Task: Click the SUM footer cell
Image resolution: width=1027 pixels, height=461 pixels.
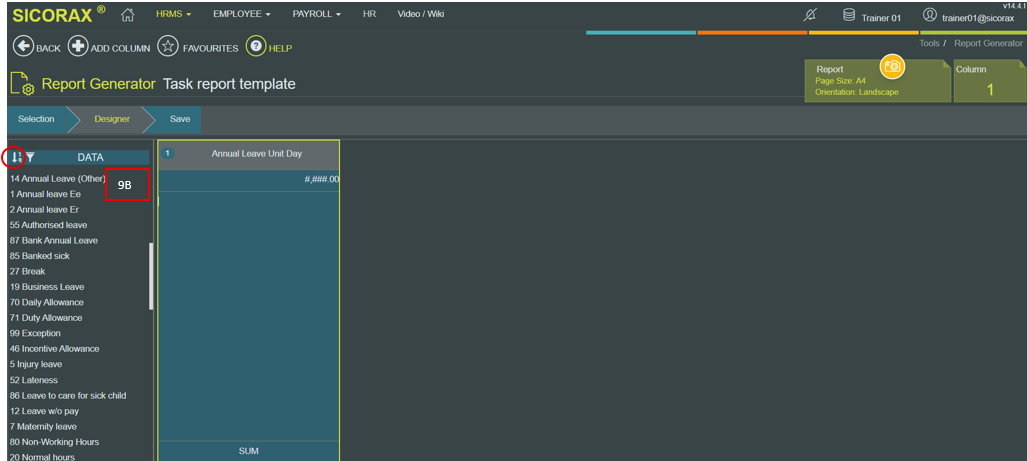Action: tap(249, 451)
